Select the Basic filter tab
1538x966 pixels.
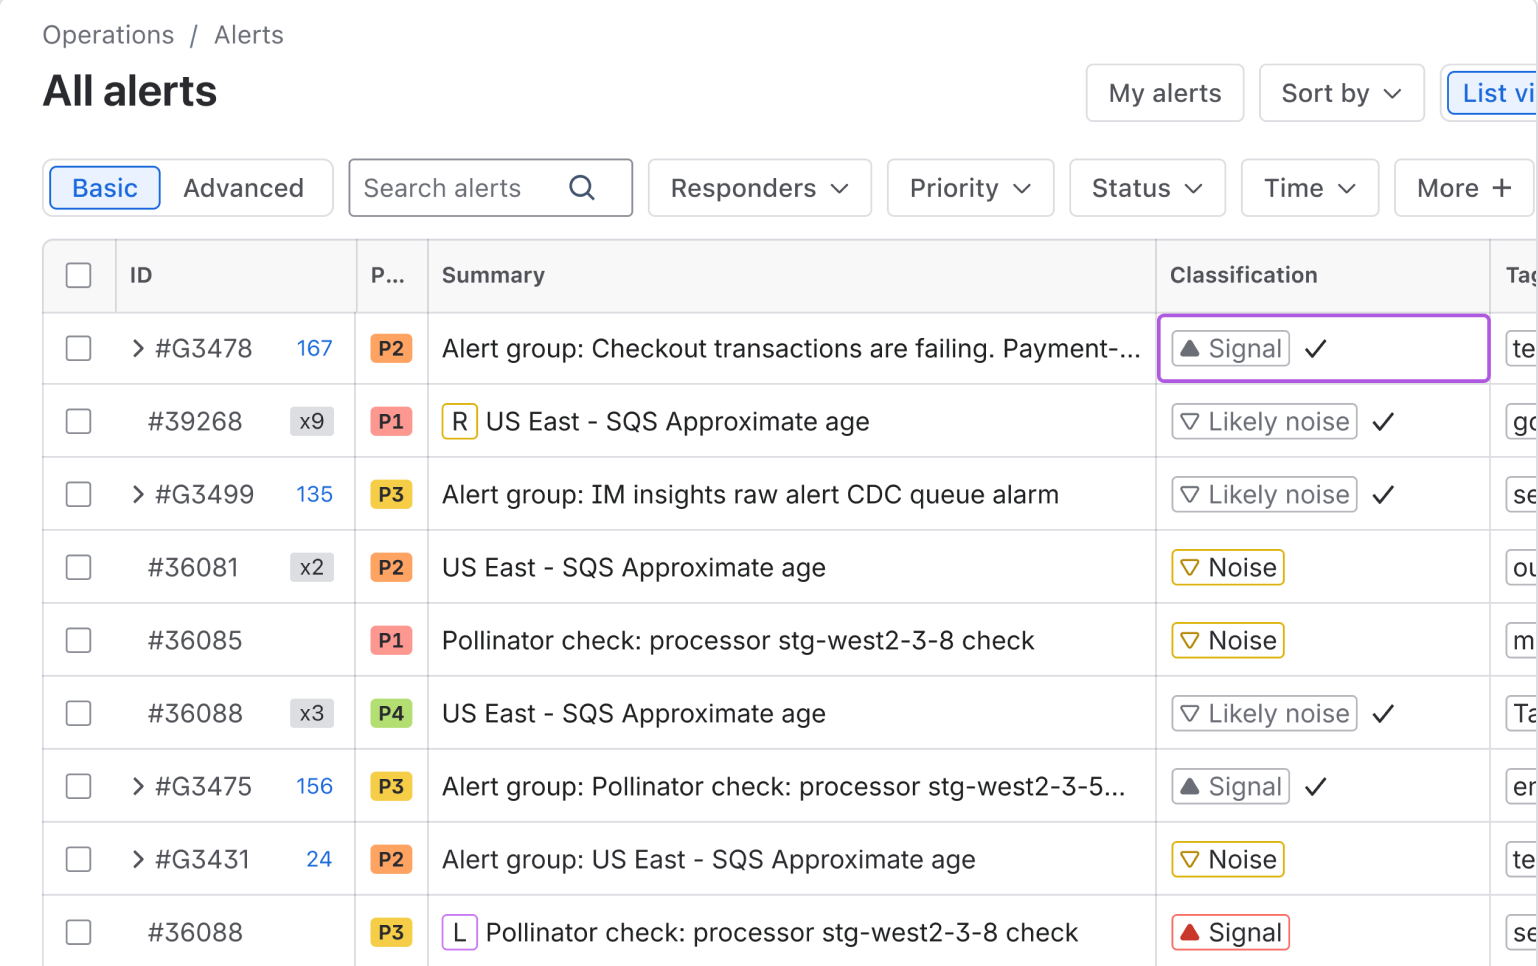[105, 188]
